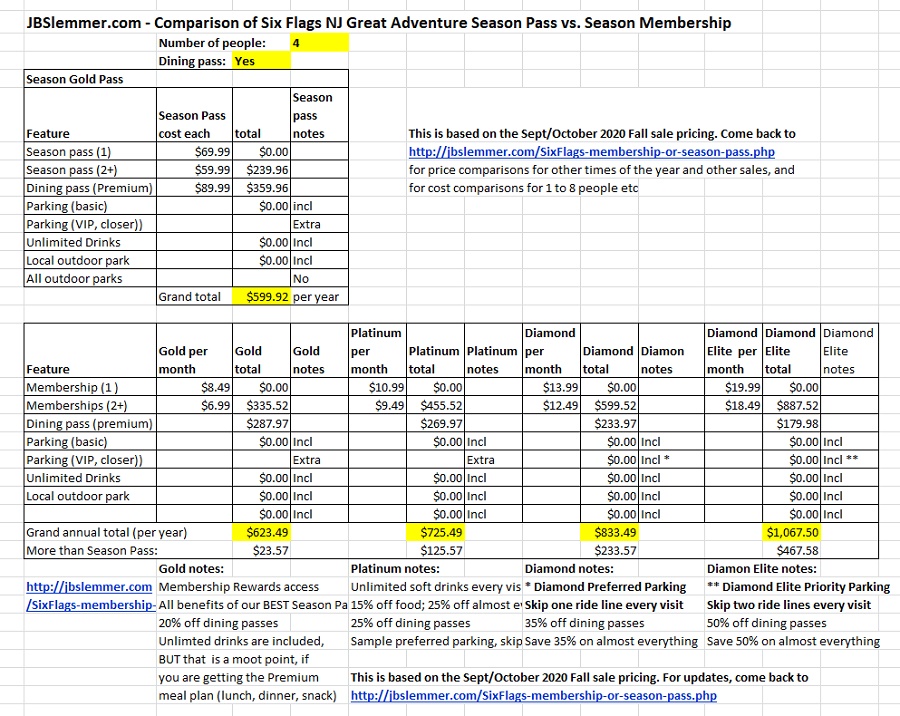Click the '50% off dining passes' note
The image size is (900, 716).
(x=767, y=623)
